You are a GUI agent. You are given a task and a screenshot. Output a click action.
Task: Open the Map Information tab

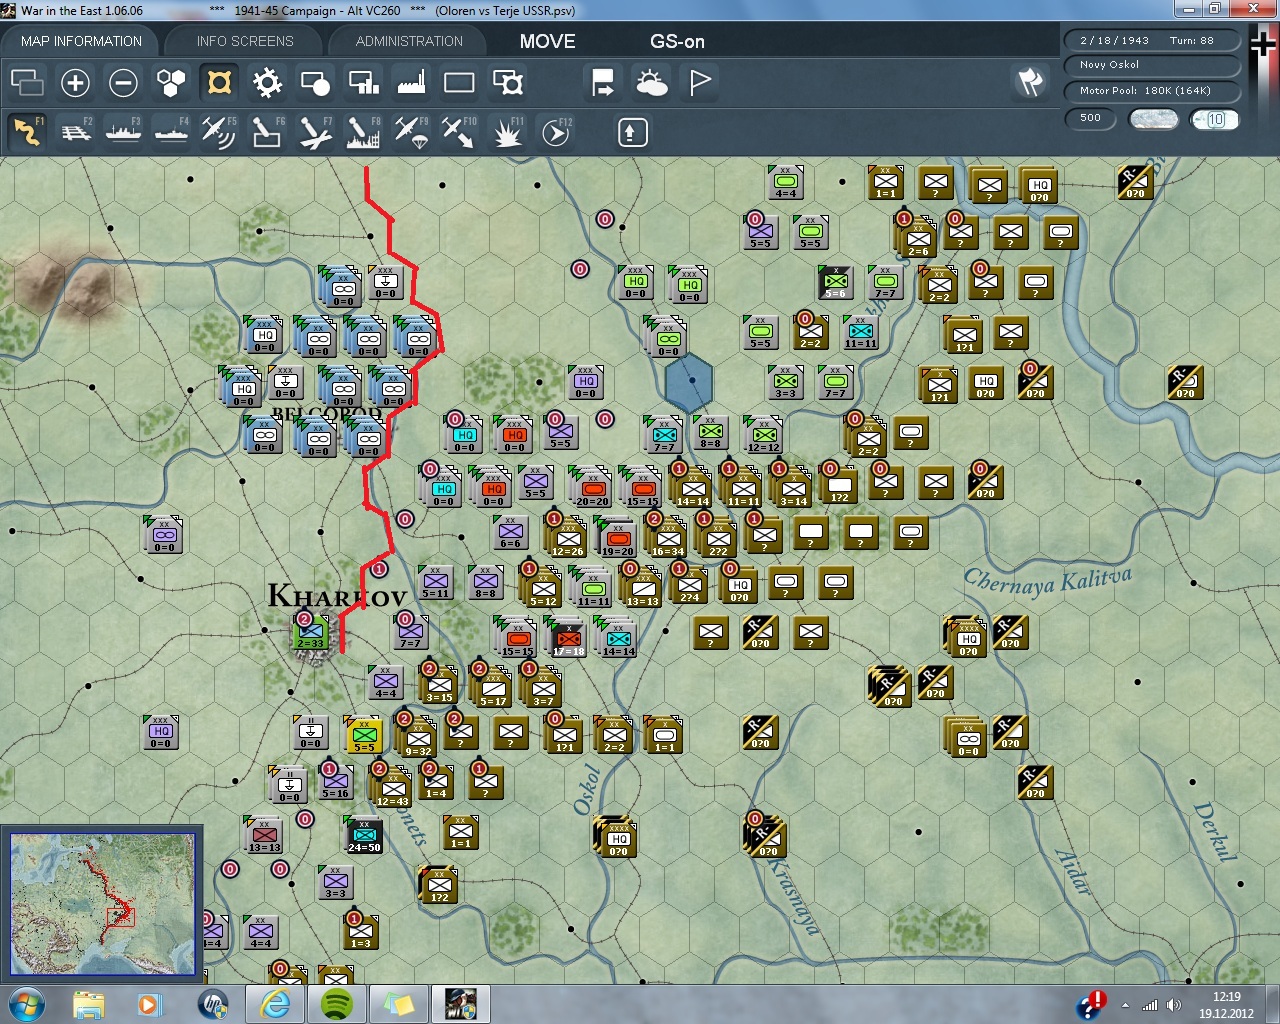81,41
